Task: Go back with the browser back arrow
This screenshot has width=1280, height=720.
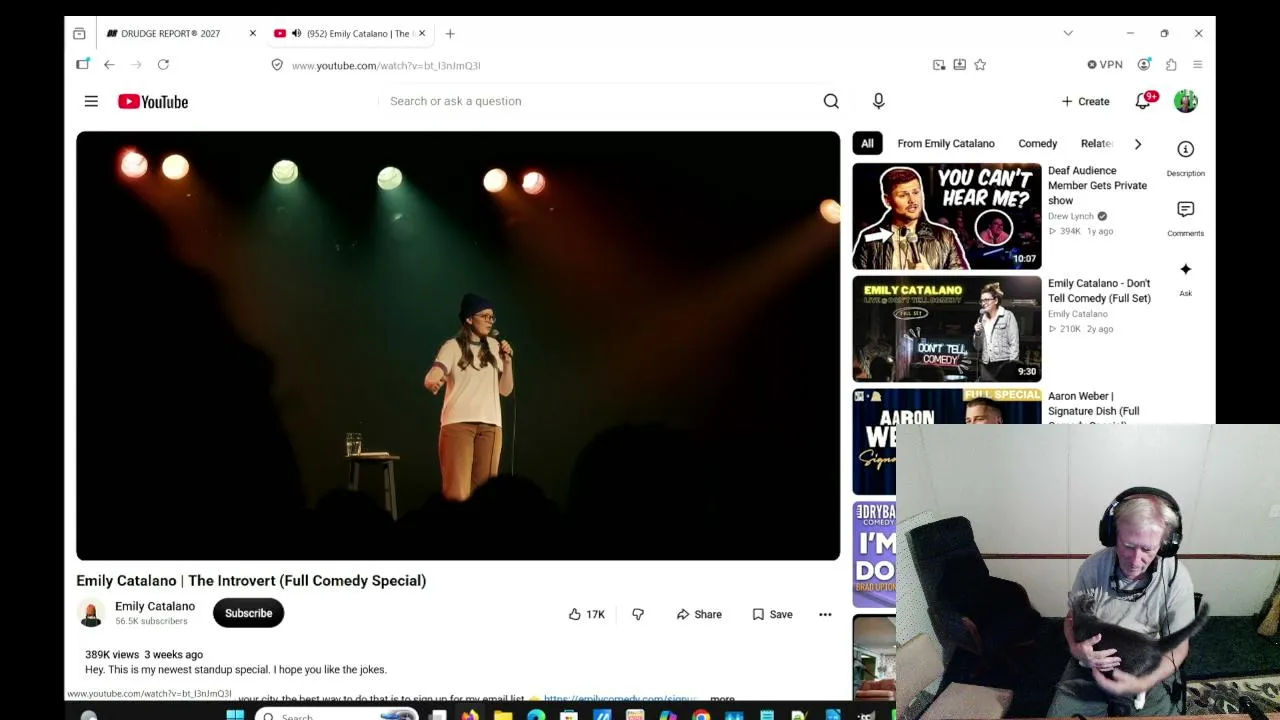Action: tap(109, 65)
